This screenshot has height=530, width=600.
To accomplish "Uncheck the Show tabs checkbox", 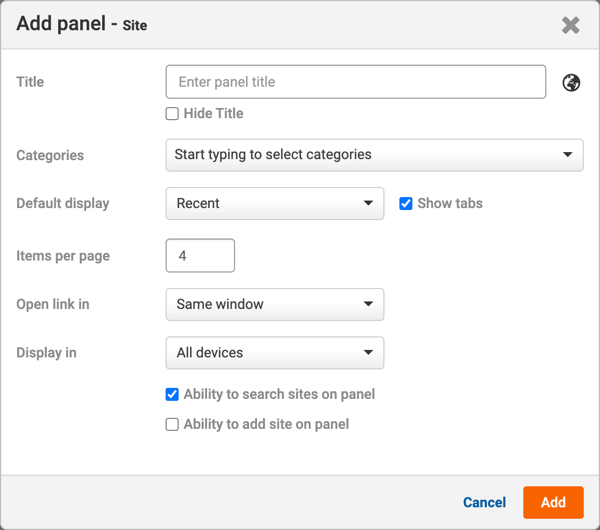I will [406, 203].
